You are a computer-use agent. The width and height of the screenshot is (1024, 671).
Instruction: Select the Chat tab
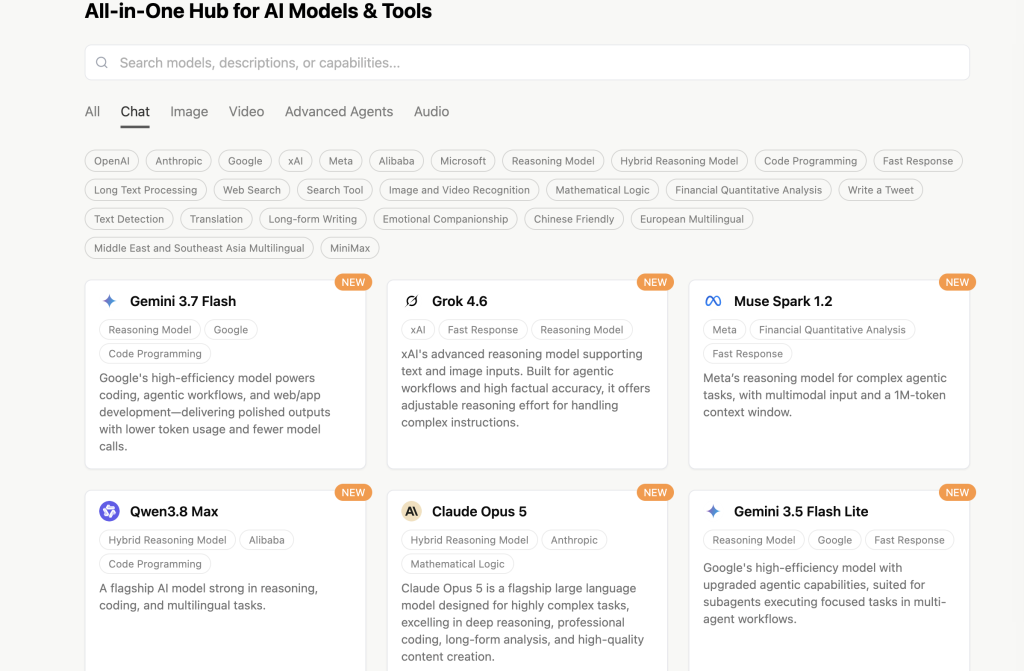(135, 112)
